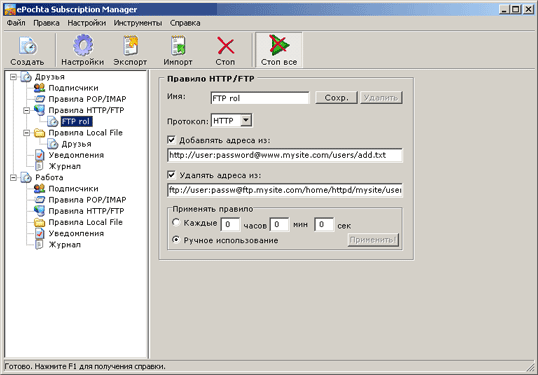Click the сек interval field
Viewport: 538px width, 375px height.
pos(324,225)
